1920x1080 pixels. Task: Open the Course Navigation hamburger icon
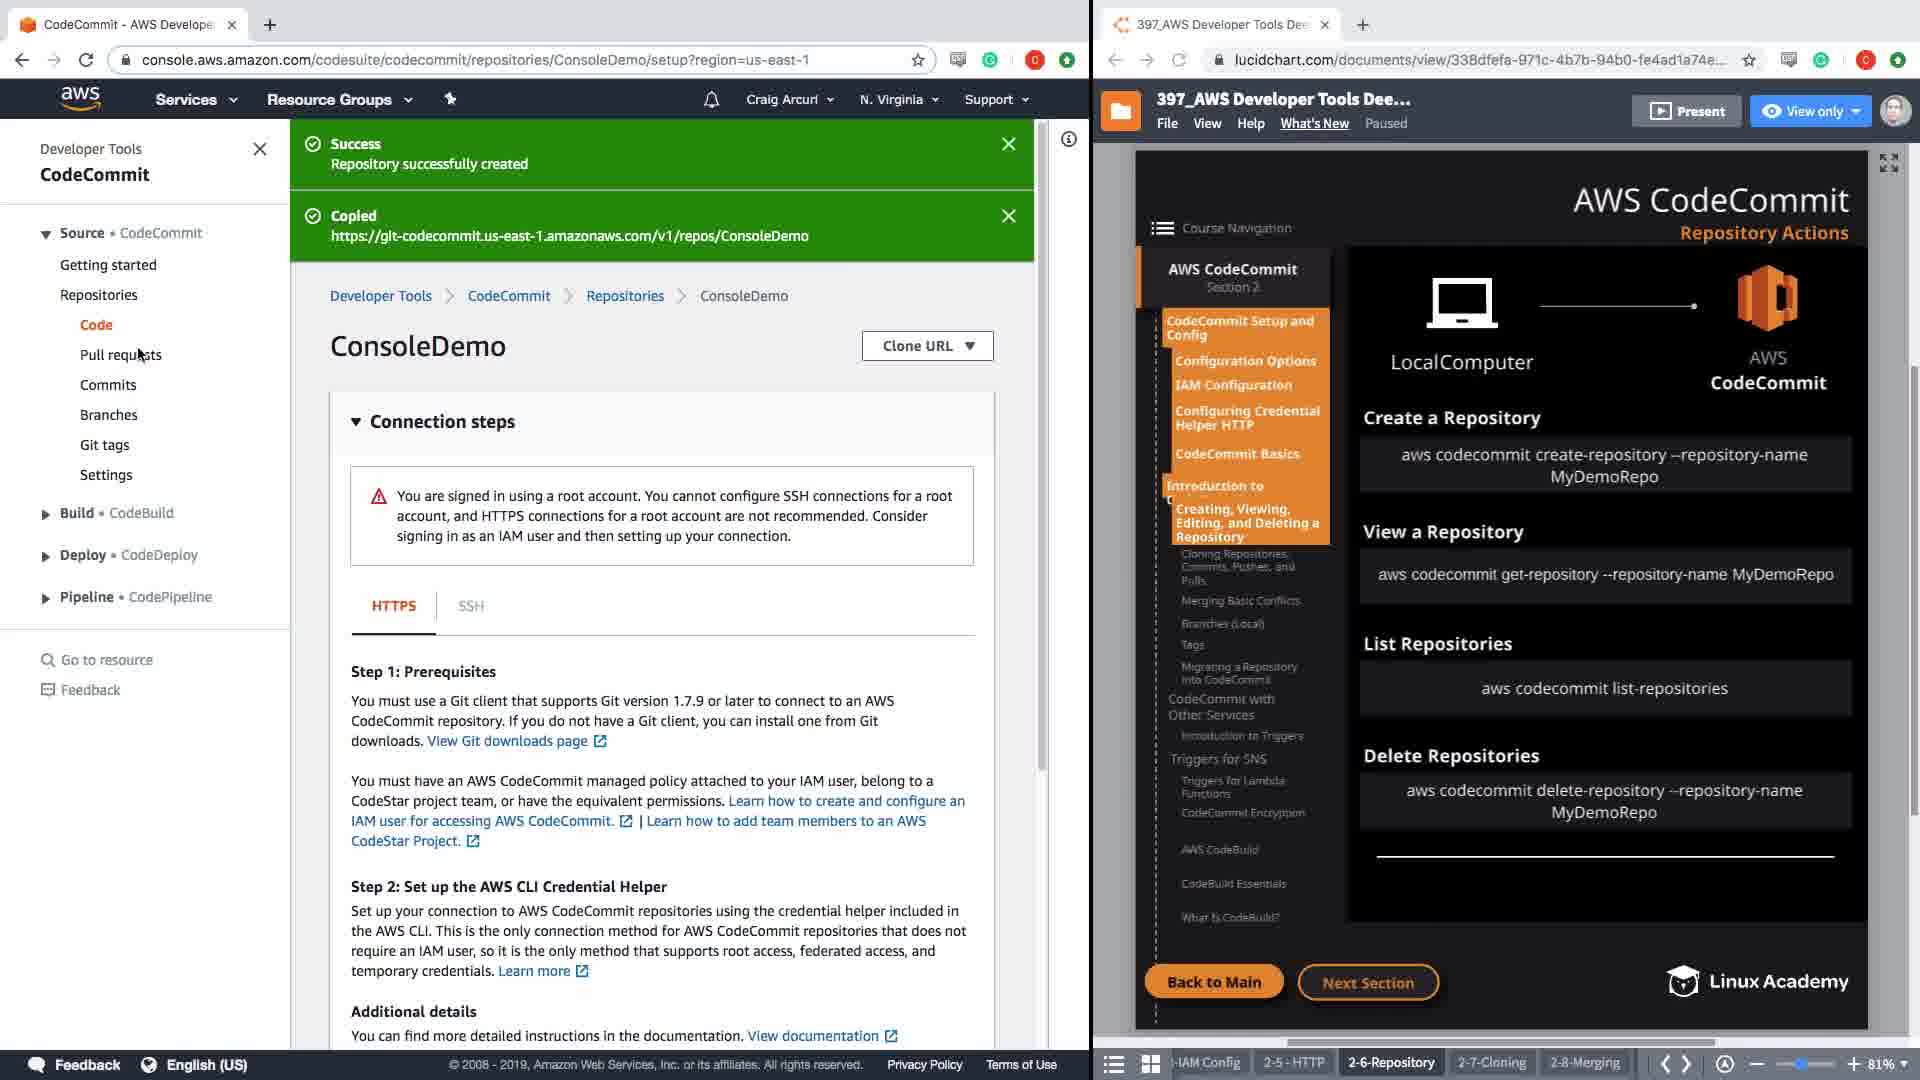point(1162,228)
